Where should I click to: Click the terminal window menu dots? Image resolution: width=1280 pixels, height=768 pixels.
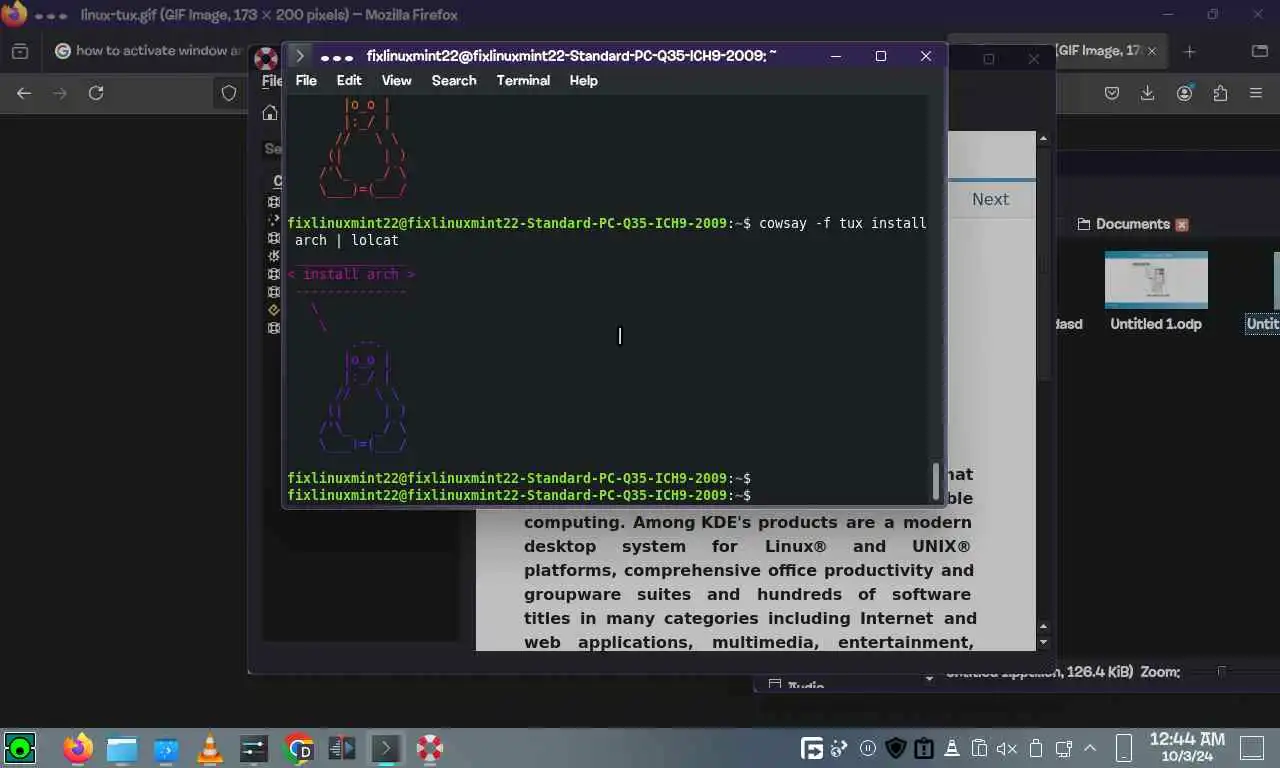click(x=337, y=57)
